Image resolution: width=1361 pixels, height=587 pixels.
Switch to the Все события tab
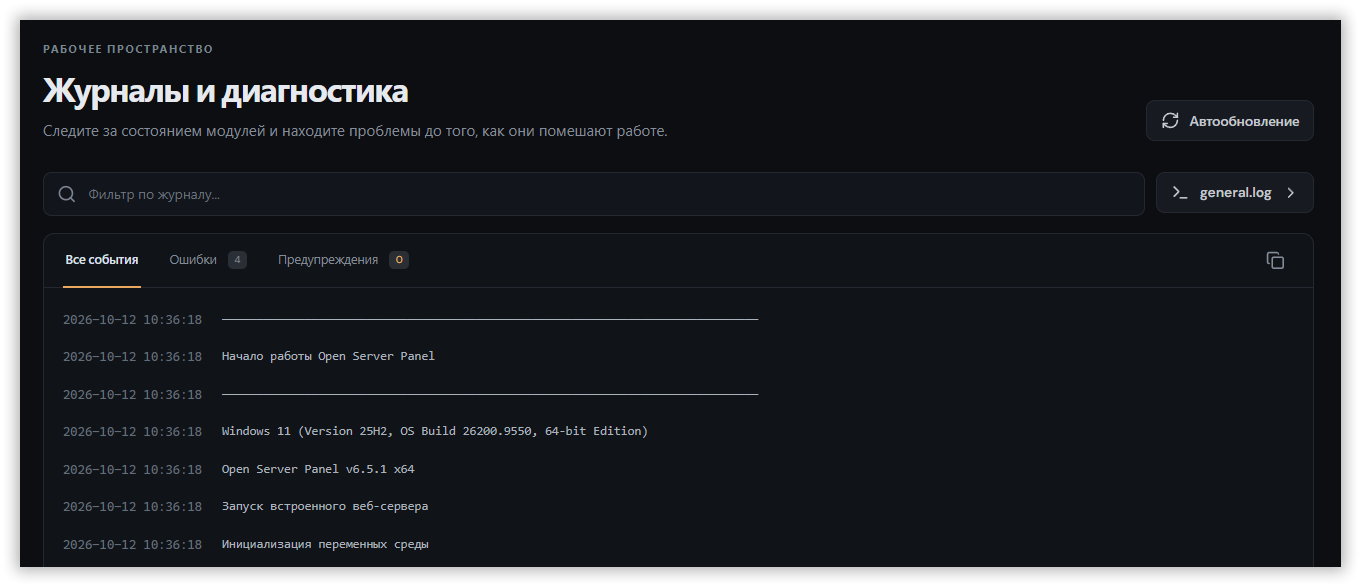[x=102, y=260]
